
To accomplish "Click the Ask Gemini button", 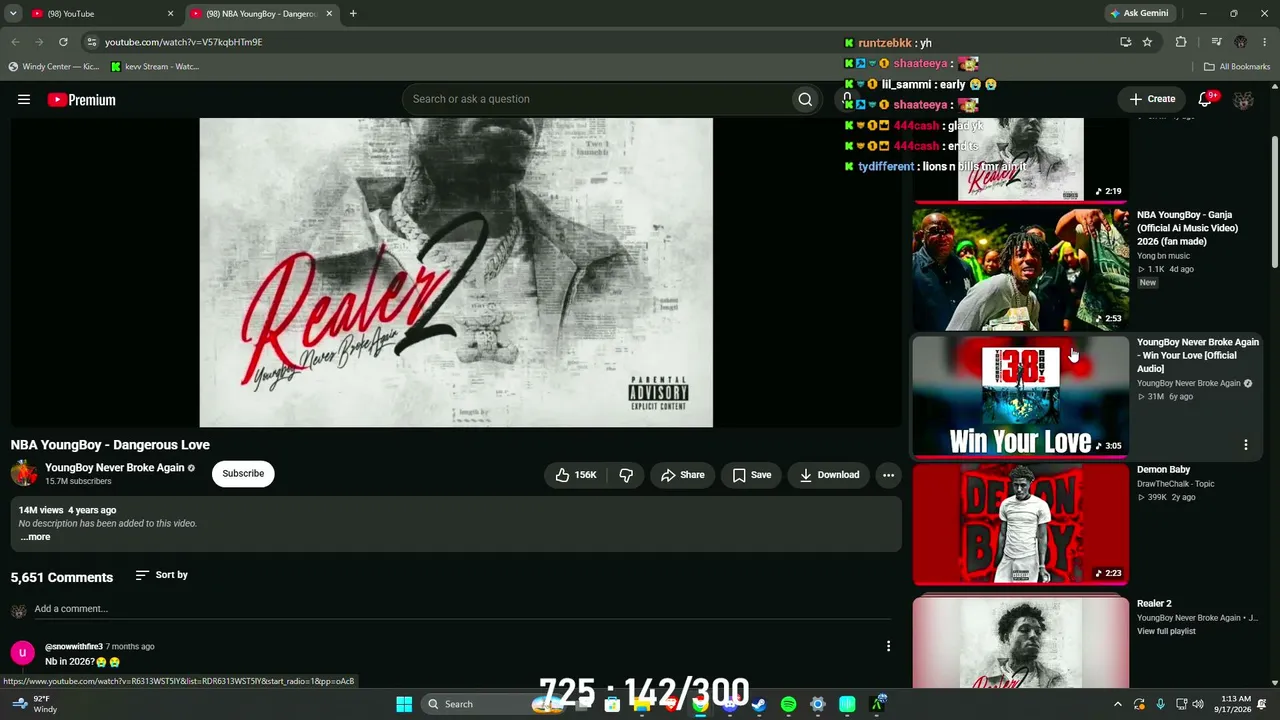I will (x=1138, y=14).
